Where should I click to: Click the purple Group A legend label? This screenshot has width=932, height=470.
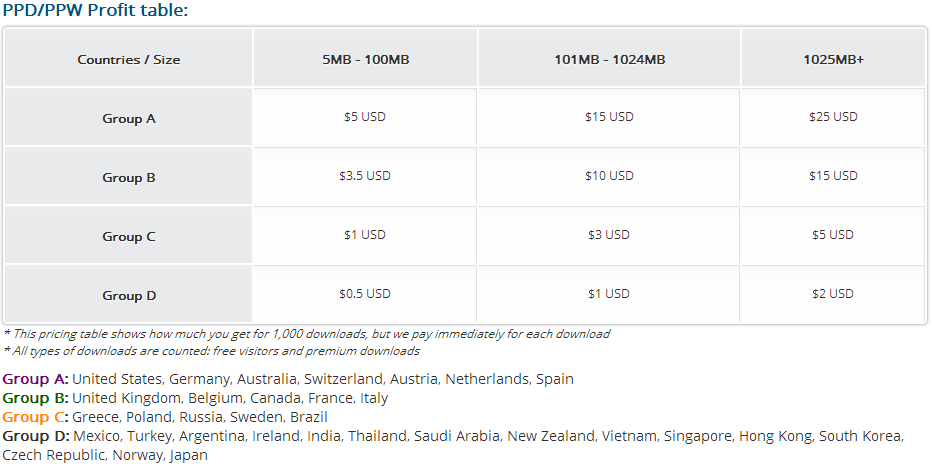click(x=35, y=380)
